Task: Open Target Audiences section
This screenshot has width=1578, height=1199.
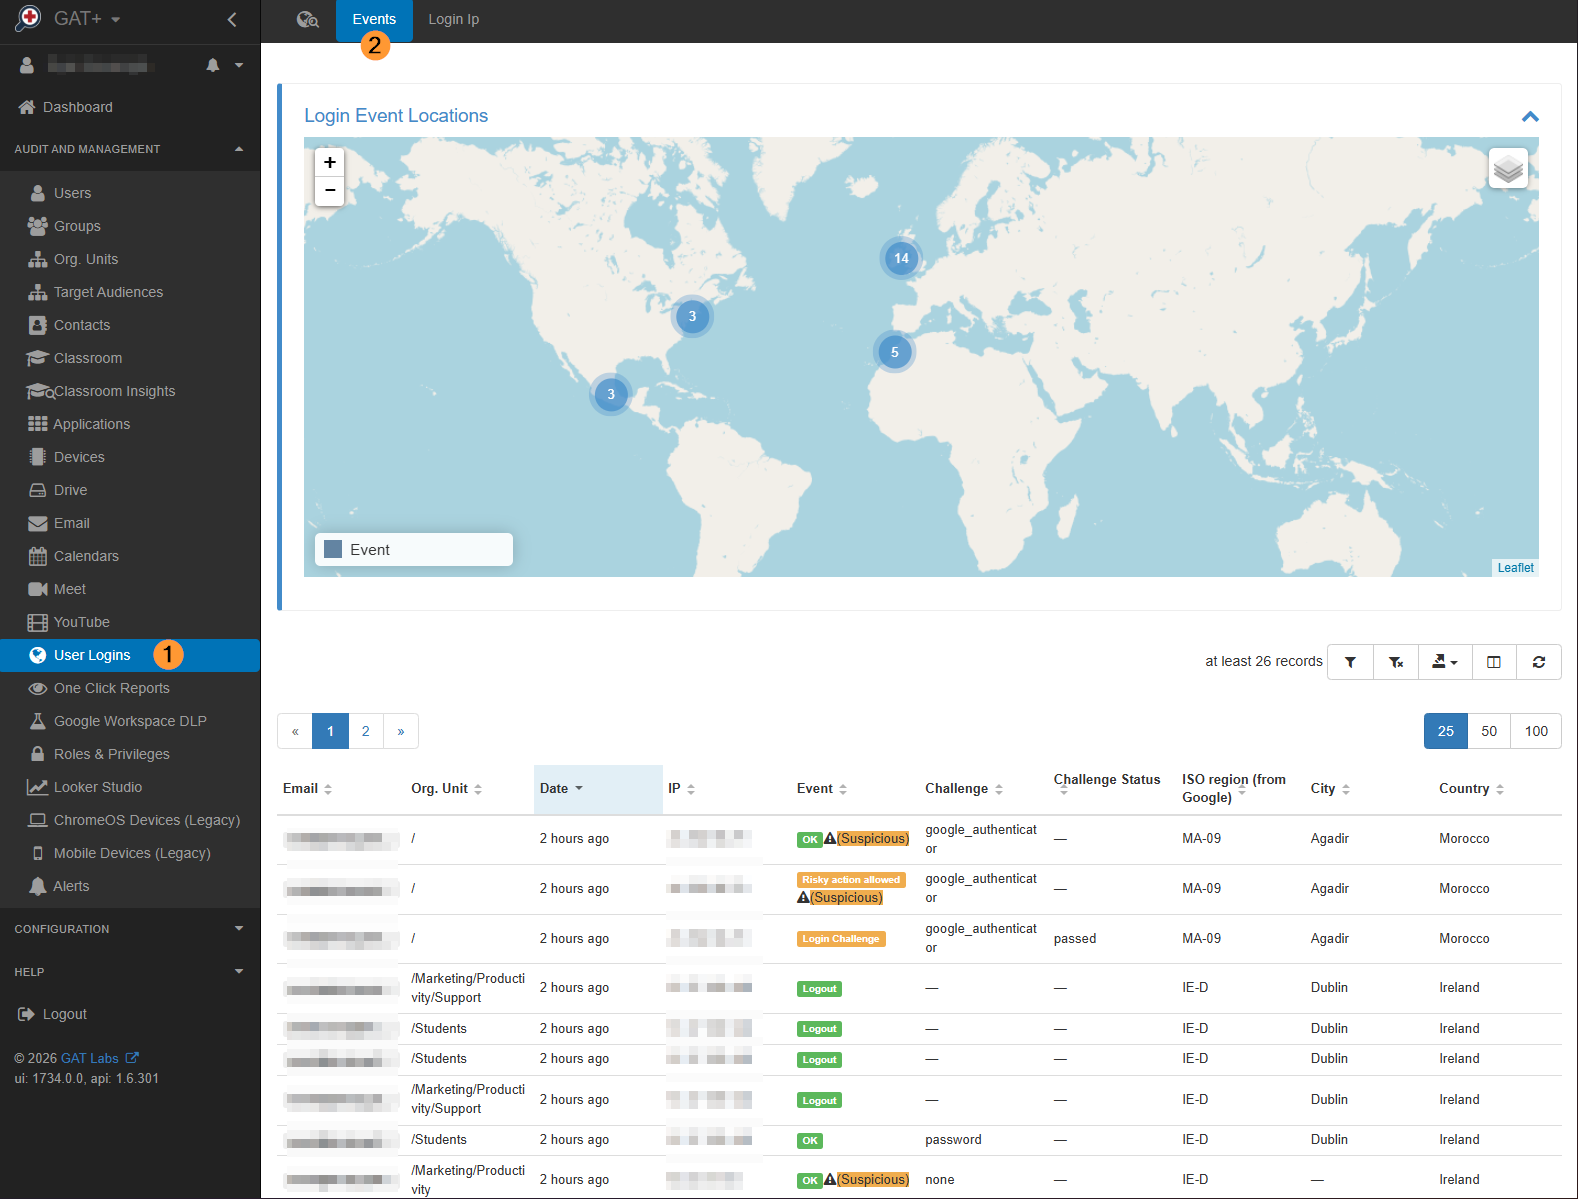Action: (108, 292)
